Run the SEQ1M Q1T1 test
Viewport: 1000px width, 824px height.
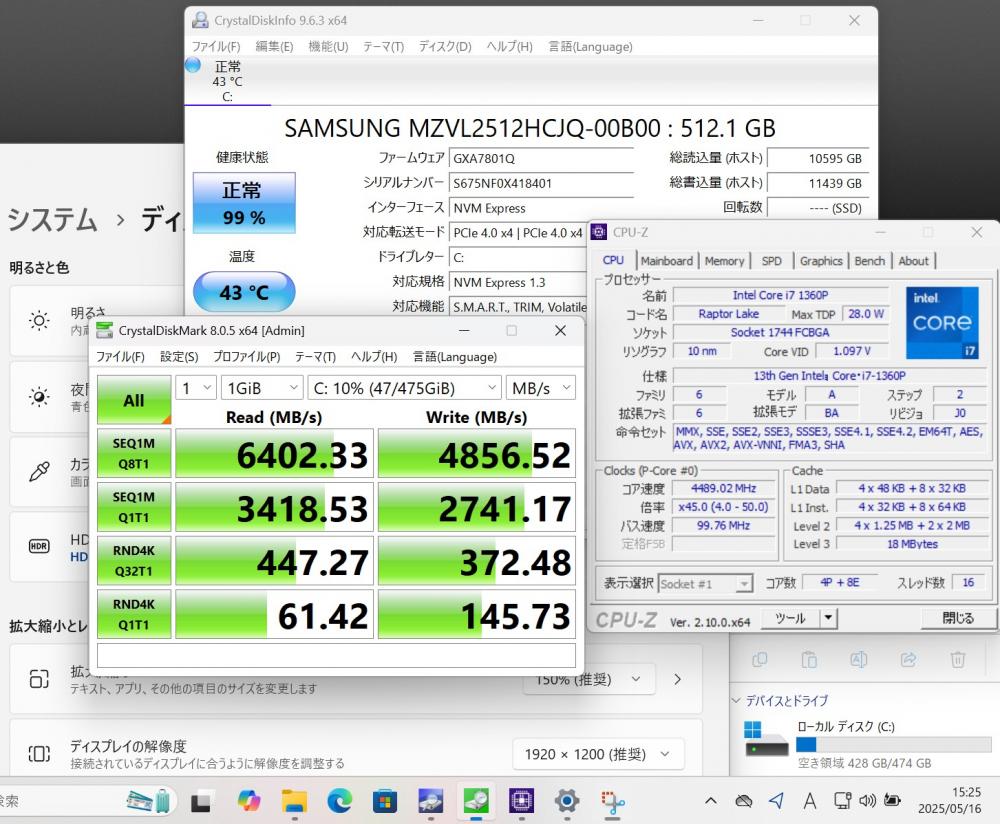point(134,507)
